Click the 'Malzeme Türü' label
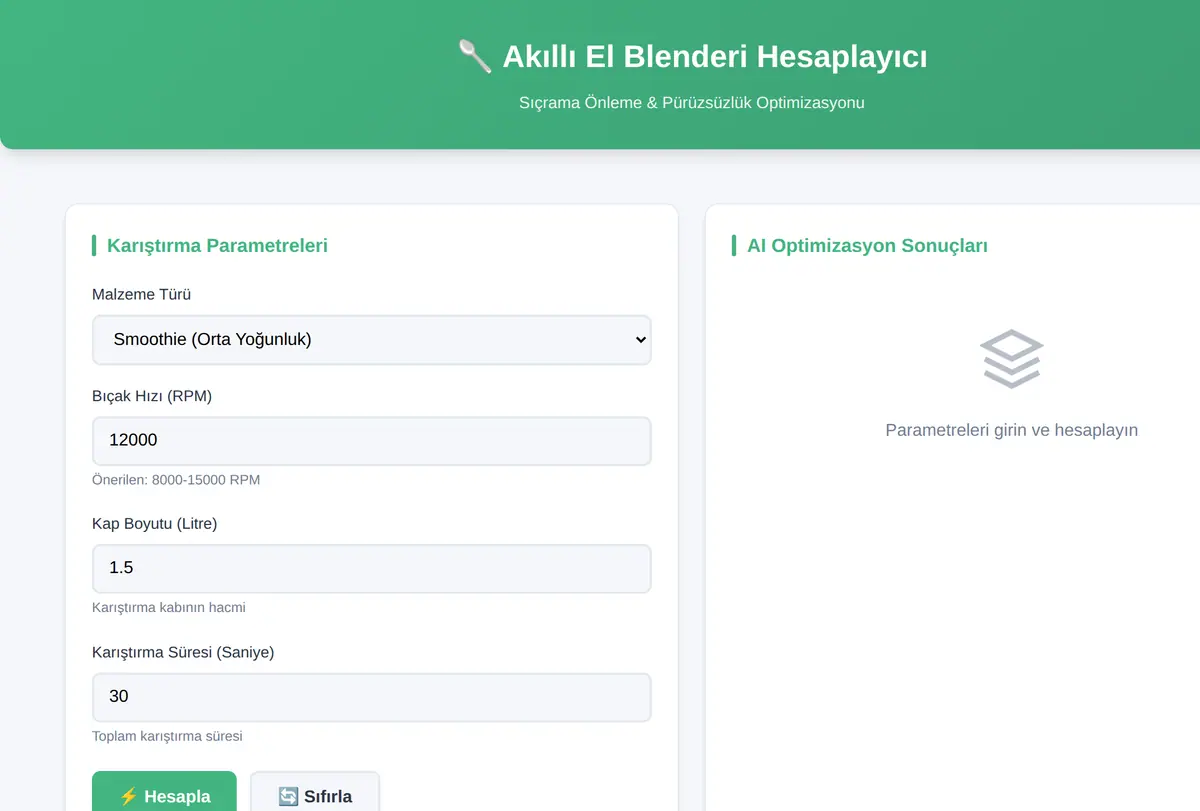 [x=141, y=295]
